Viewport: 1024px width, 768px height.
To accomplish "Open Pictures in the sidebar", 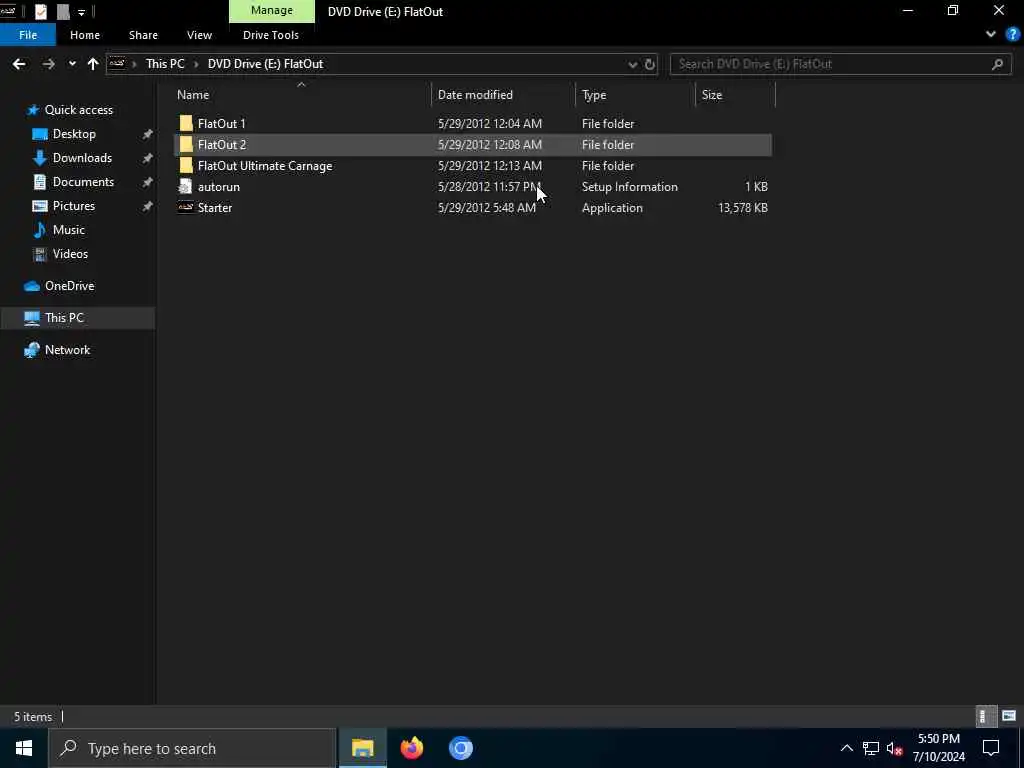I will (x=74, y=206).
